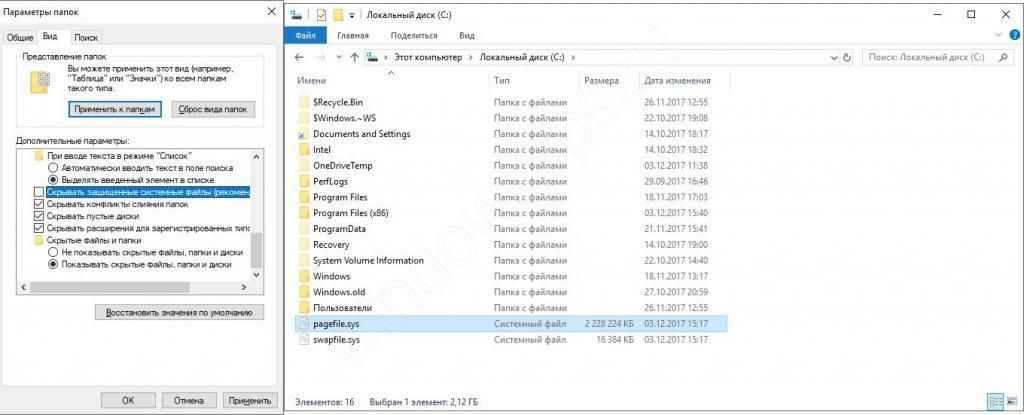This screenshot has width=1024, height=415.
Task: Select 'Не показывать скрытые файлы' radio button
Action: pos(53,253)
